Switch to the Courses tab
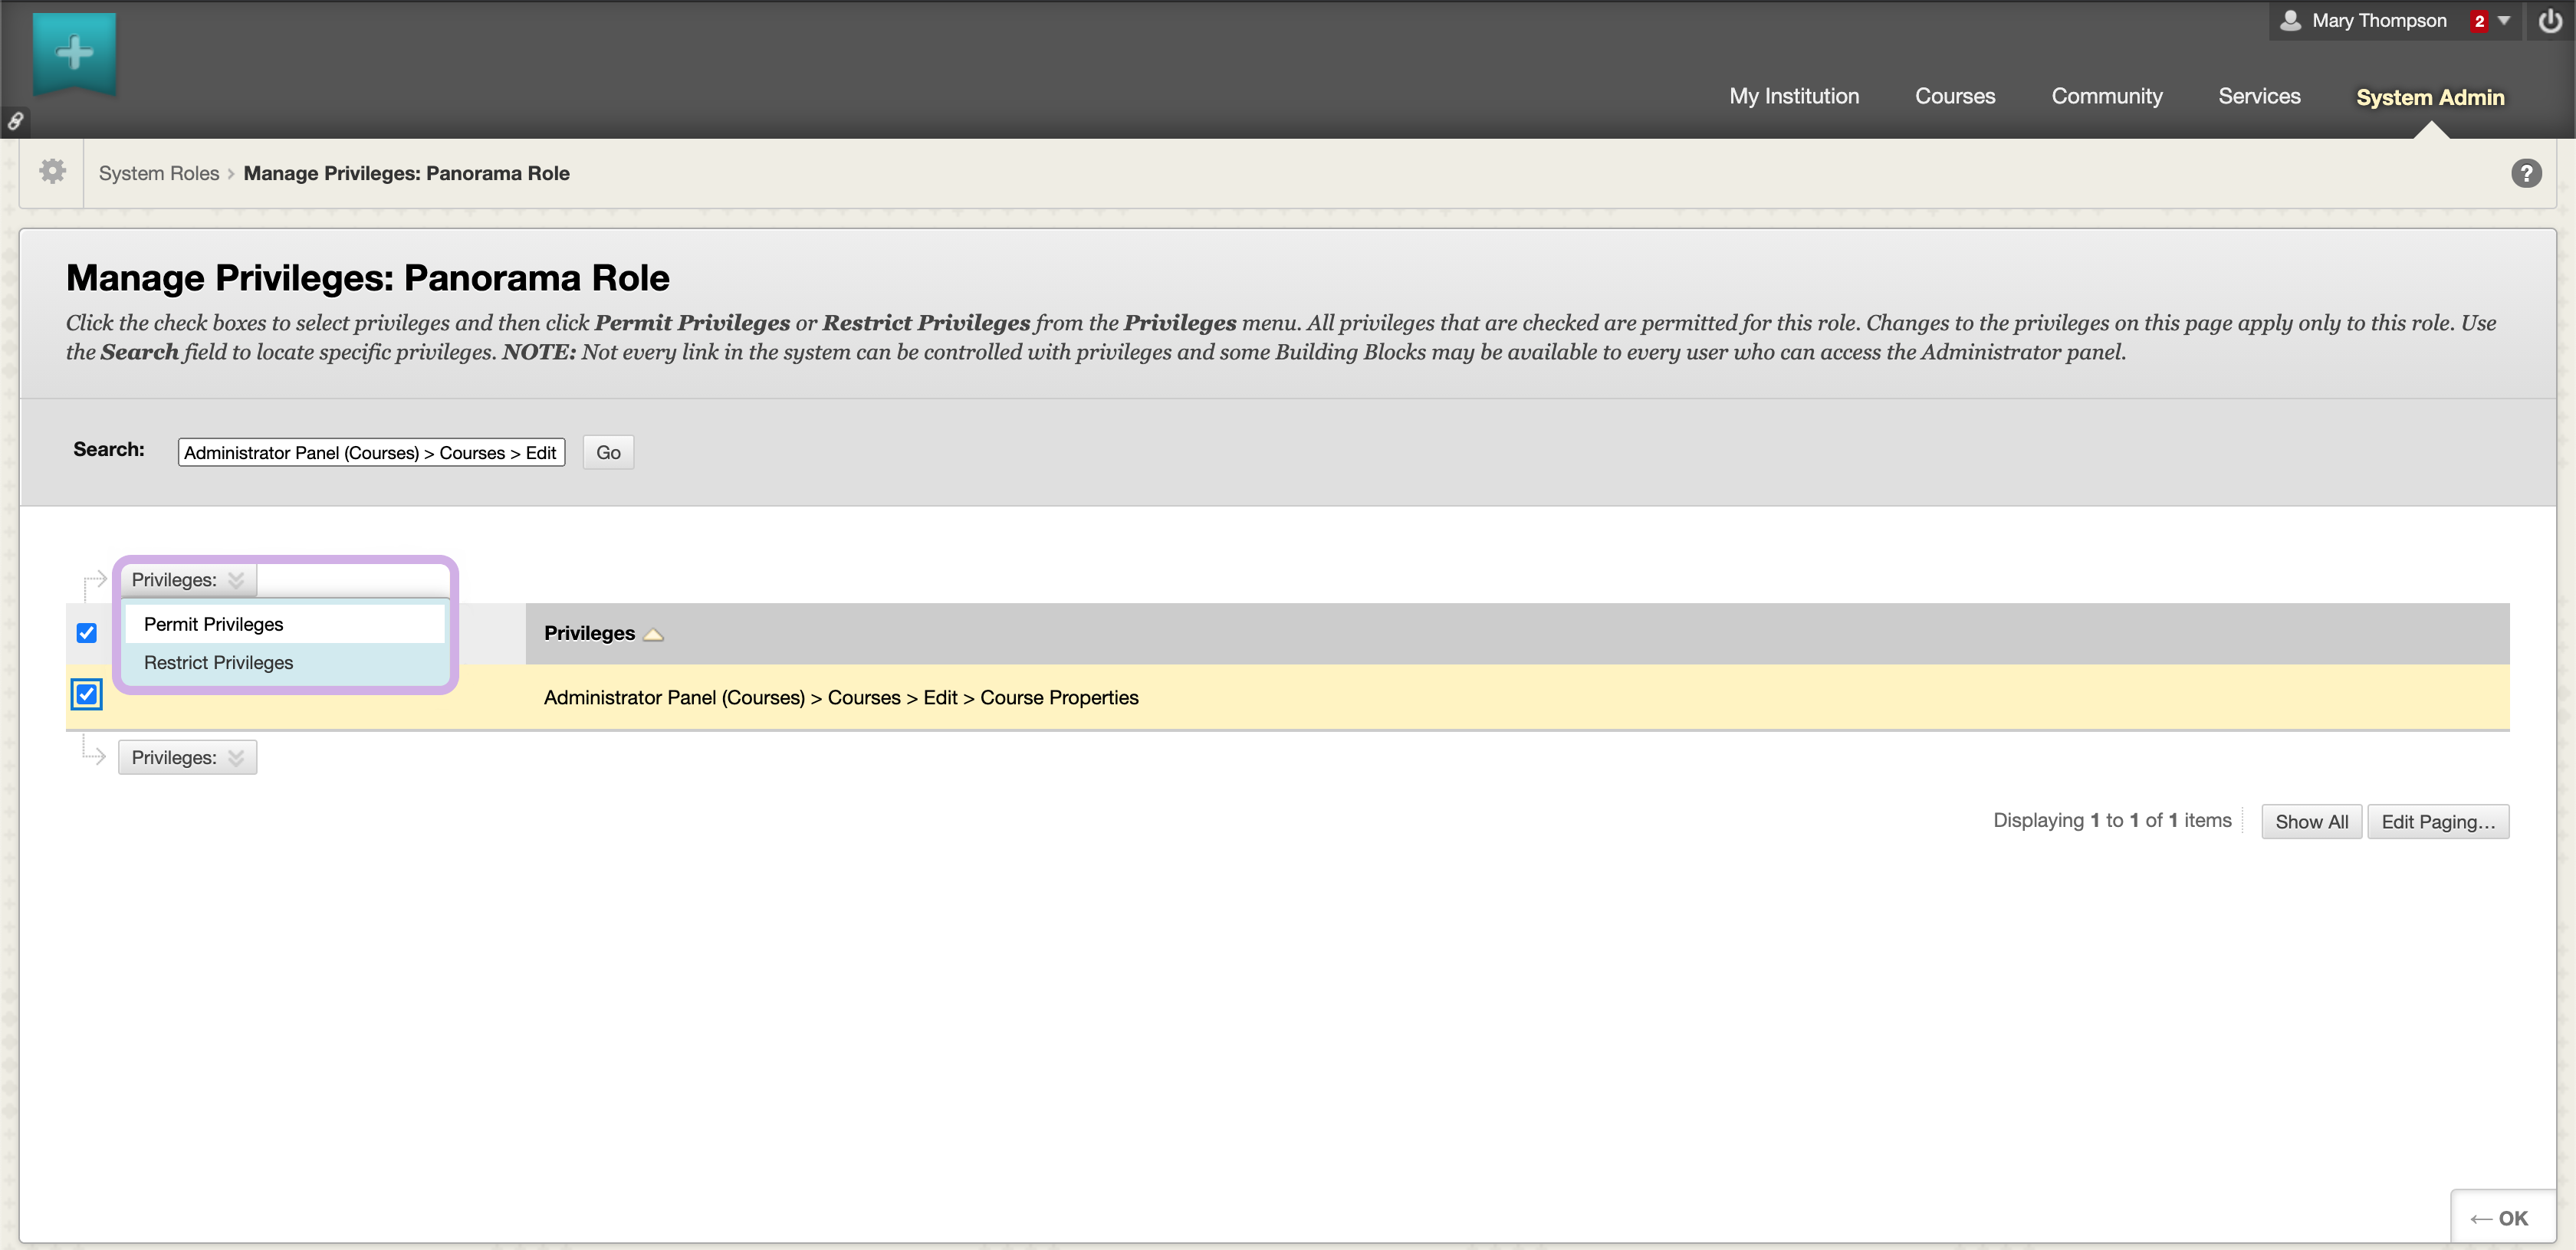The height and width of the screenshot is (1250, 2576). click(1954, 96)
